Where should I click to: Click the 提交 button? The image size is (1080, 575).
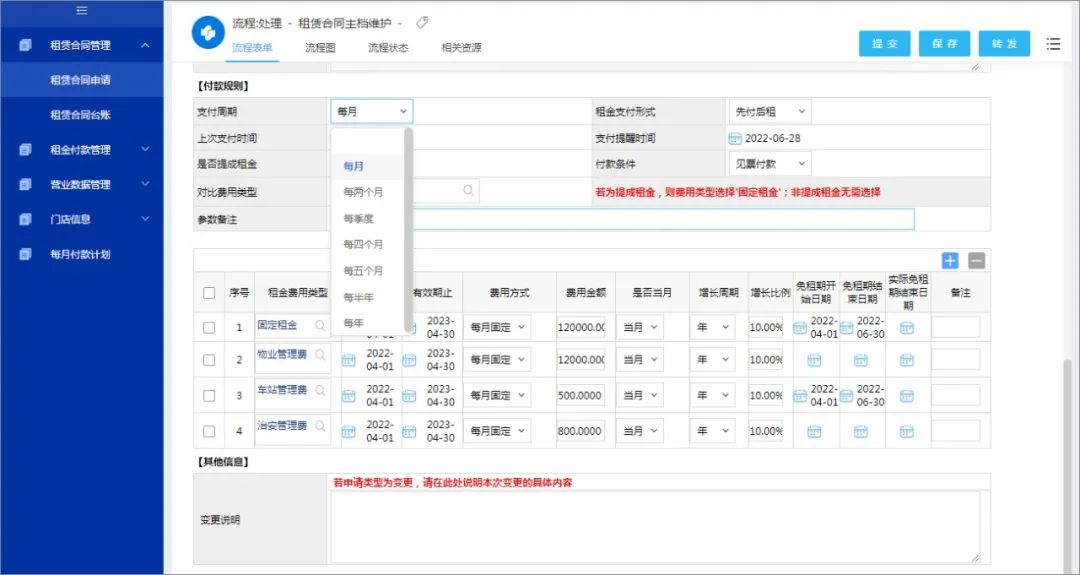885,43
